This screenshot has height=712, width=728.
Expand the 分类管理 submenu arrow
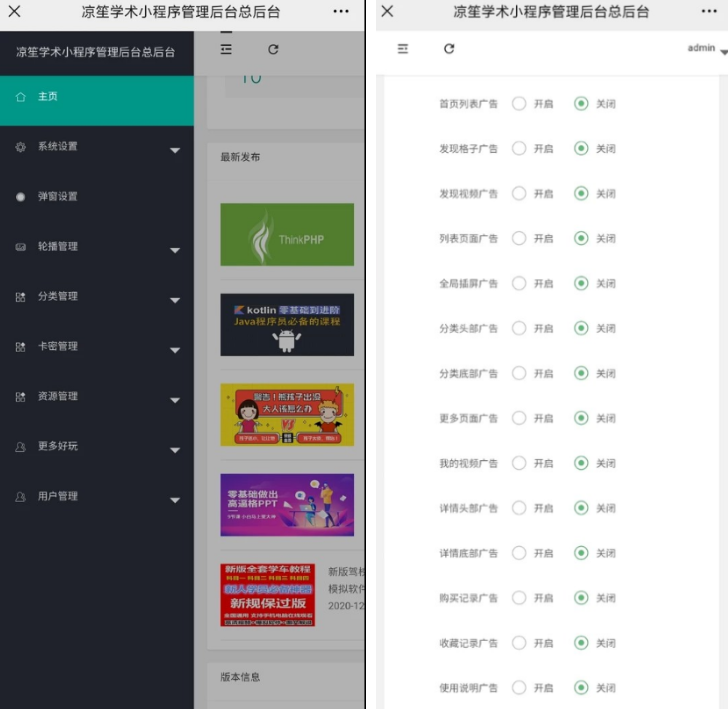click(175, 300)
